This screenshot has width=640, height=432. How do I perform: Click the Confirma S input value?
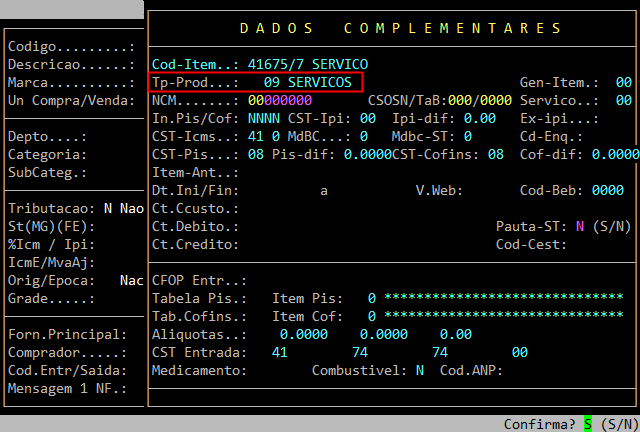point(588,424)
